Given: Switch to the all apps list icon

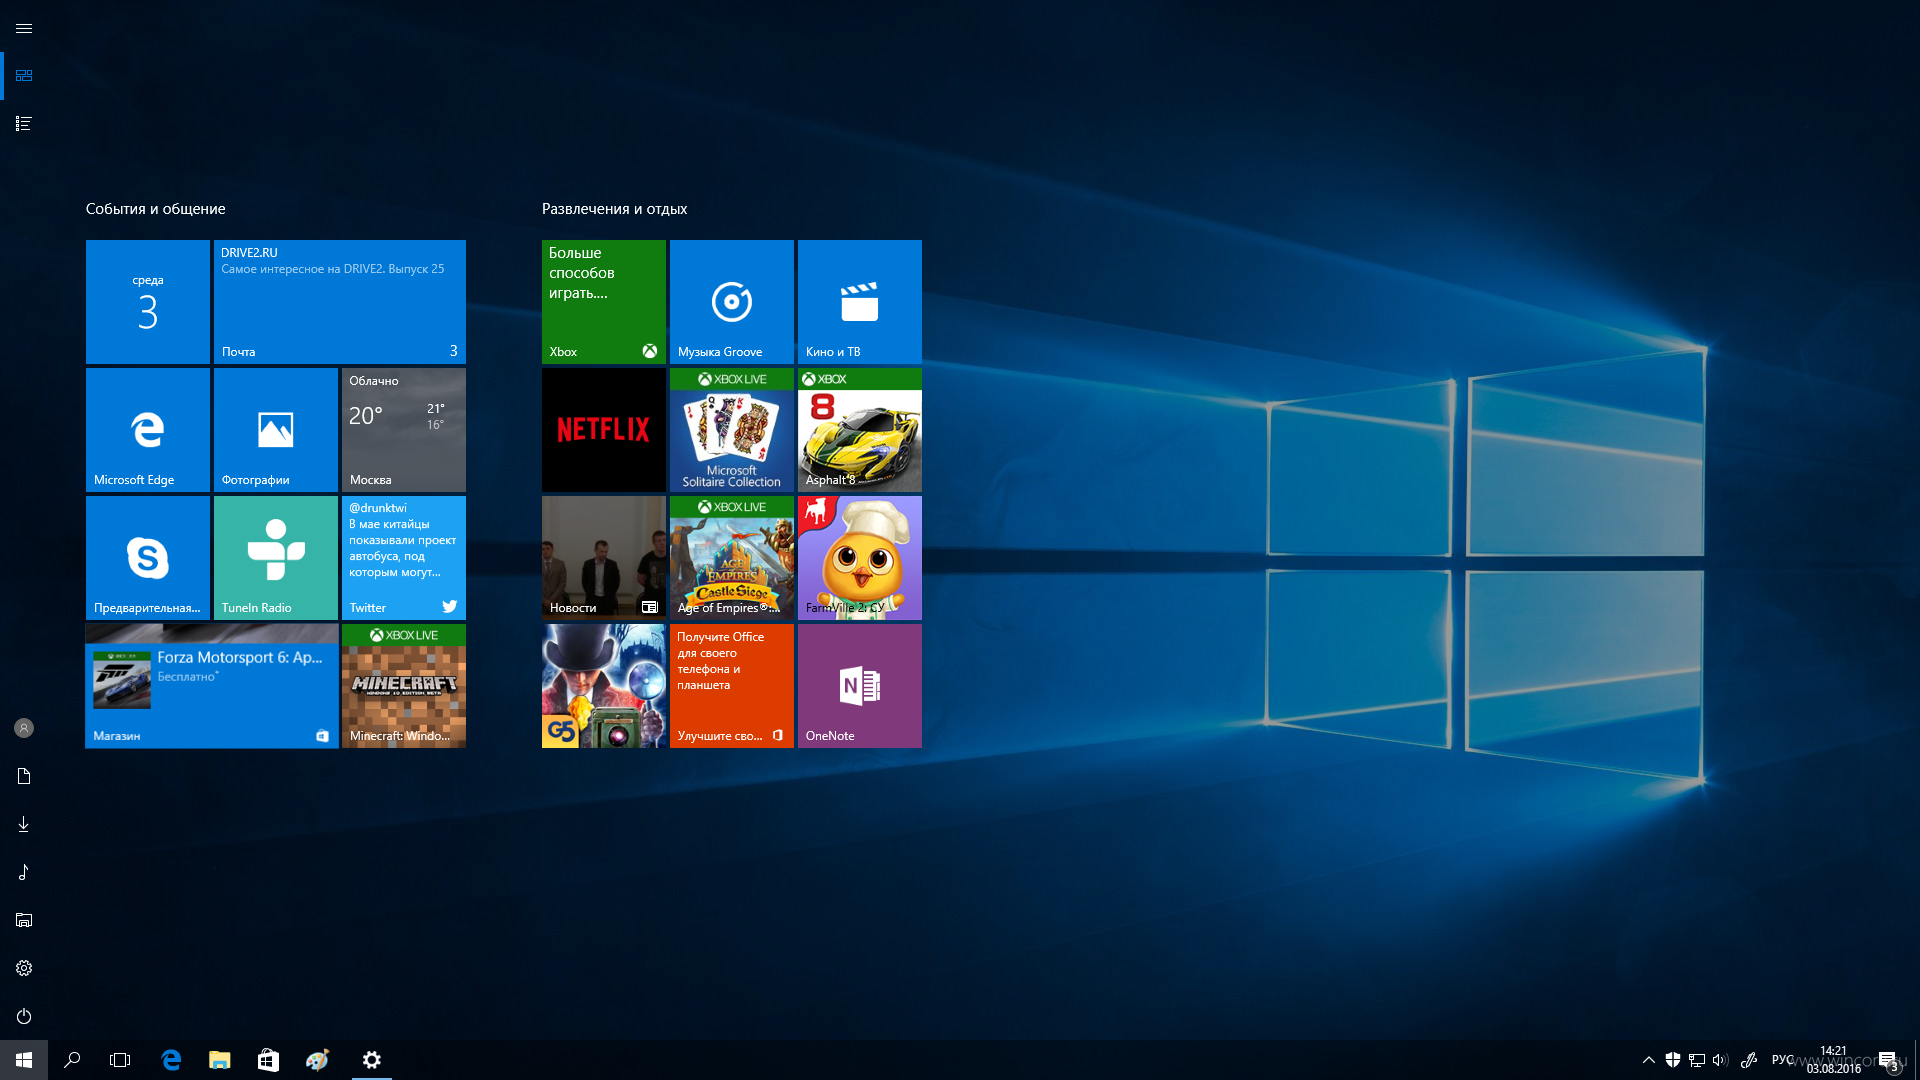Looking at the screenshot, I should pyautogui.click(x=24, y=124).
